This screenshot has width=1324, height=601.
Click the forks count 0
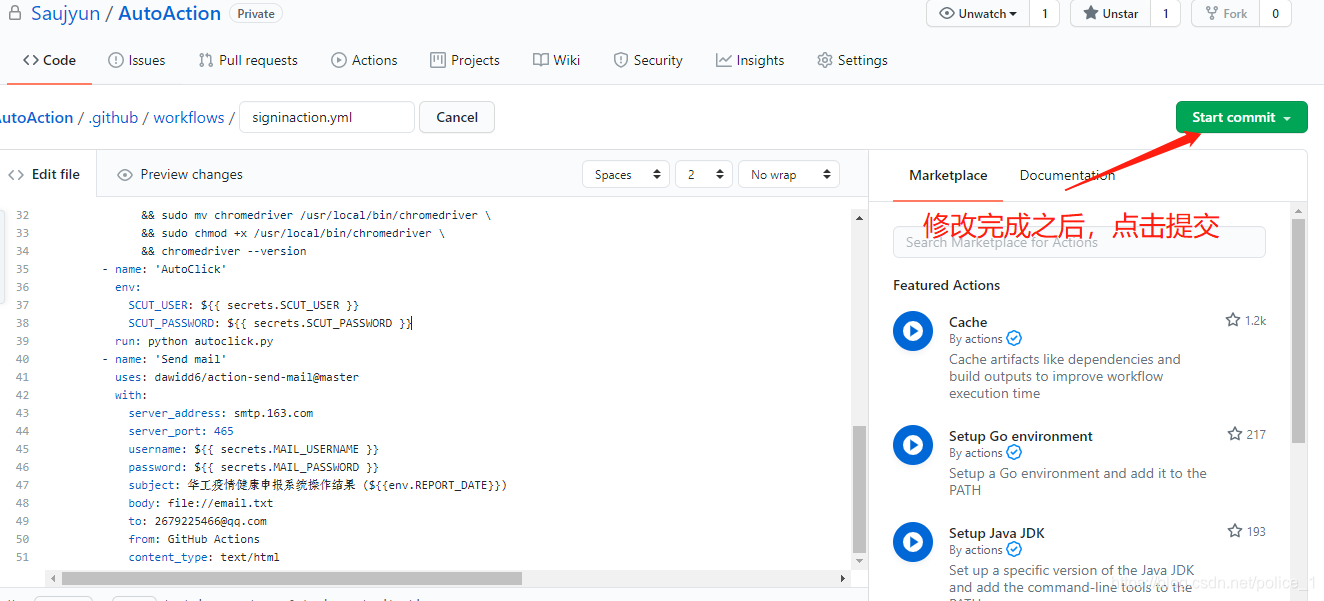1275,14
